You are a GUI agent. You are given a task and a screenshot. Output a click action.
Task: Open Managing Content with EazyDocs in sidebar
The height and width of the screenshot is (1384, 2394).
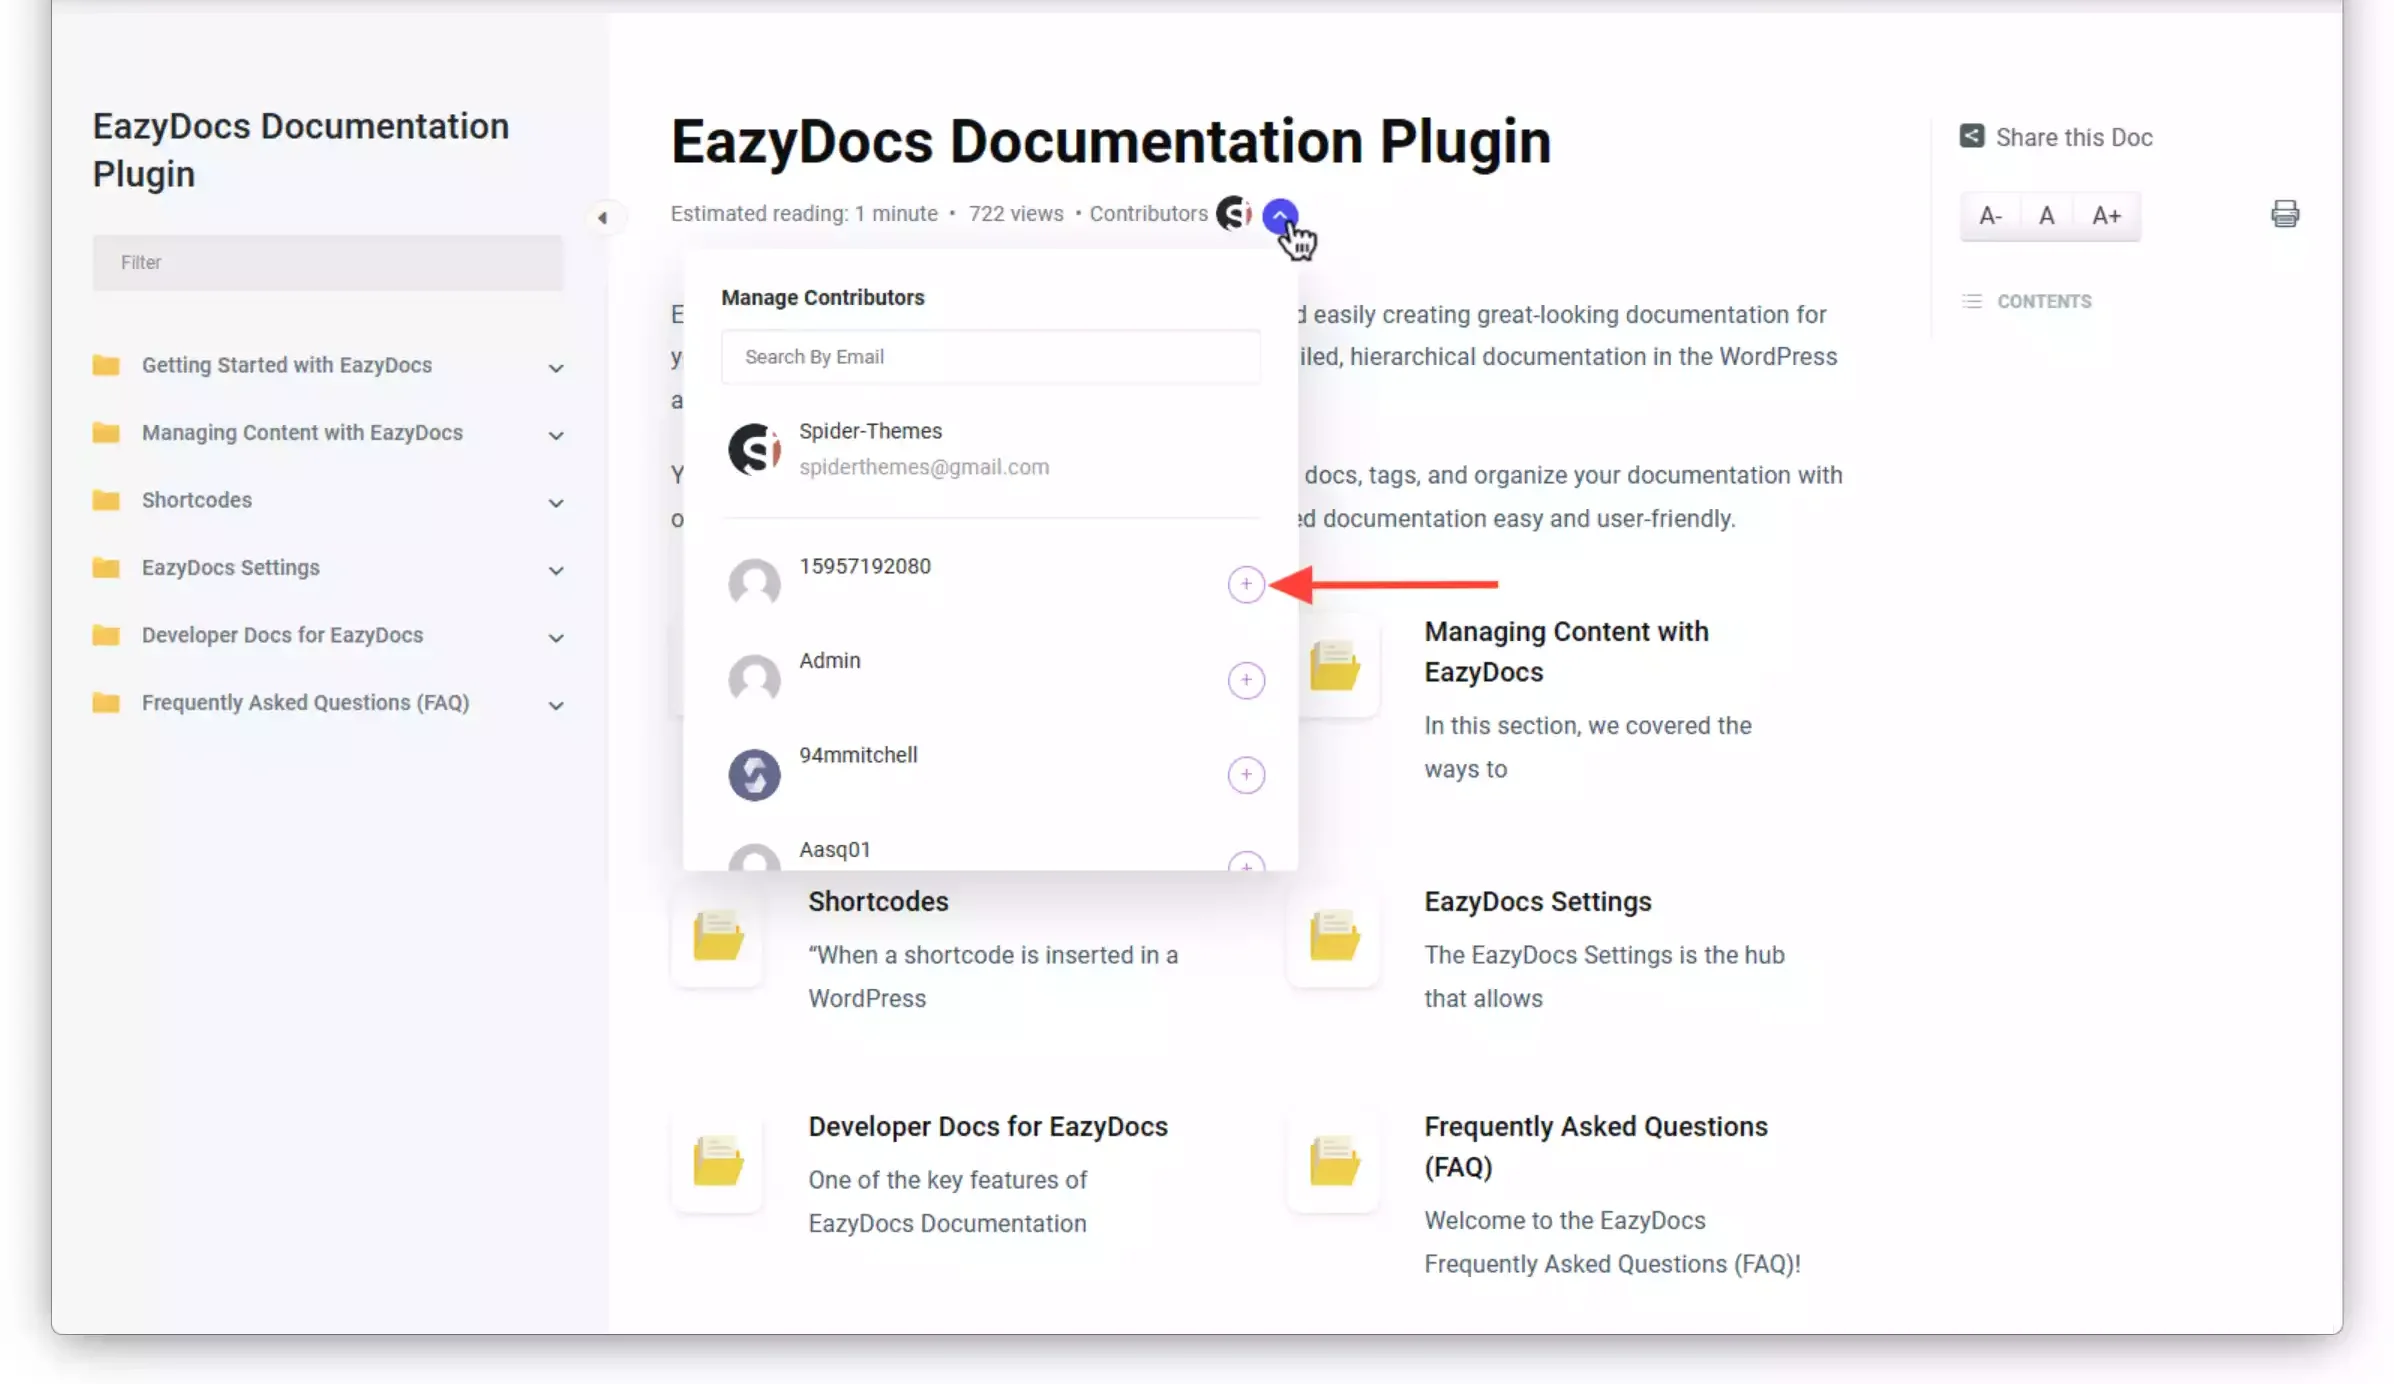pyautogui.click(x=302, y=432)
